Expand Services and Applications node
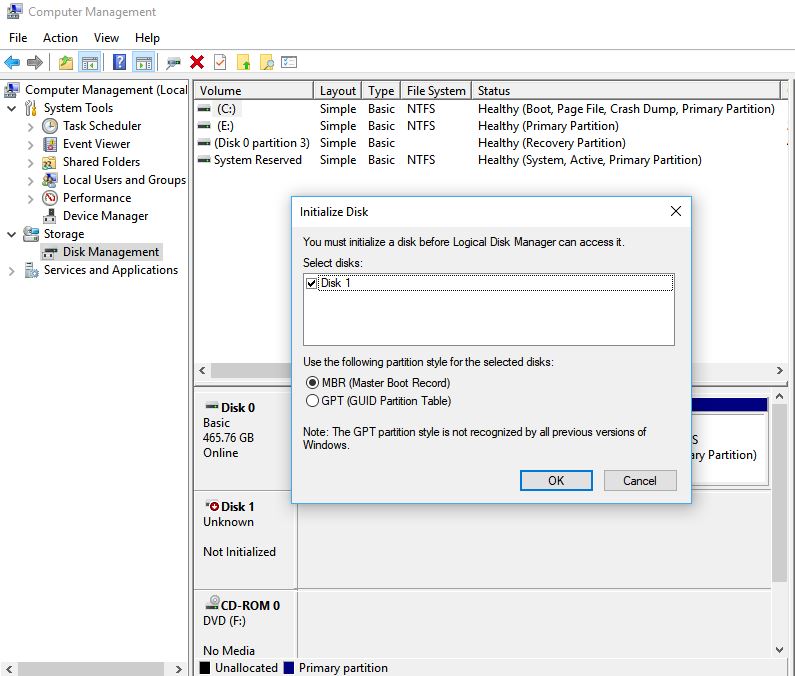 click(12, 271)
